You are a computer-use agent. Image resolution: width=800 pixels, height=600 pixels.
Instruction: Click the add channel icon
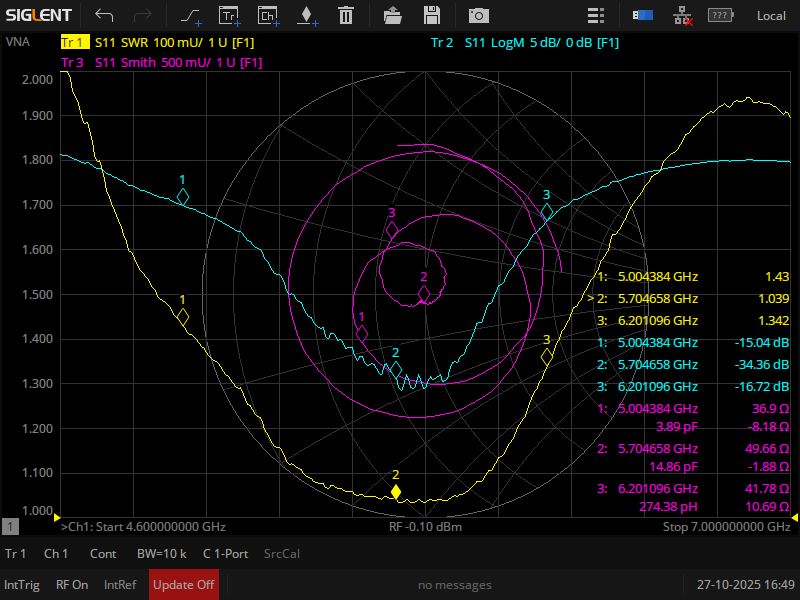pos(268,15)
